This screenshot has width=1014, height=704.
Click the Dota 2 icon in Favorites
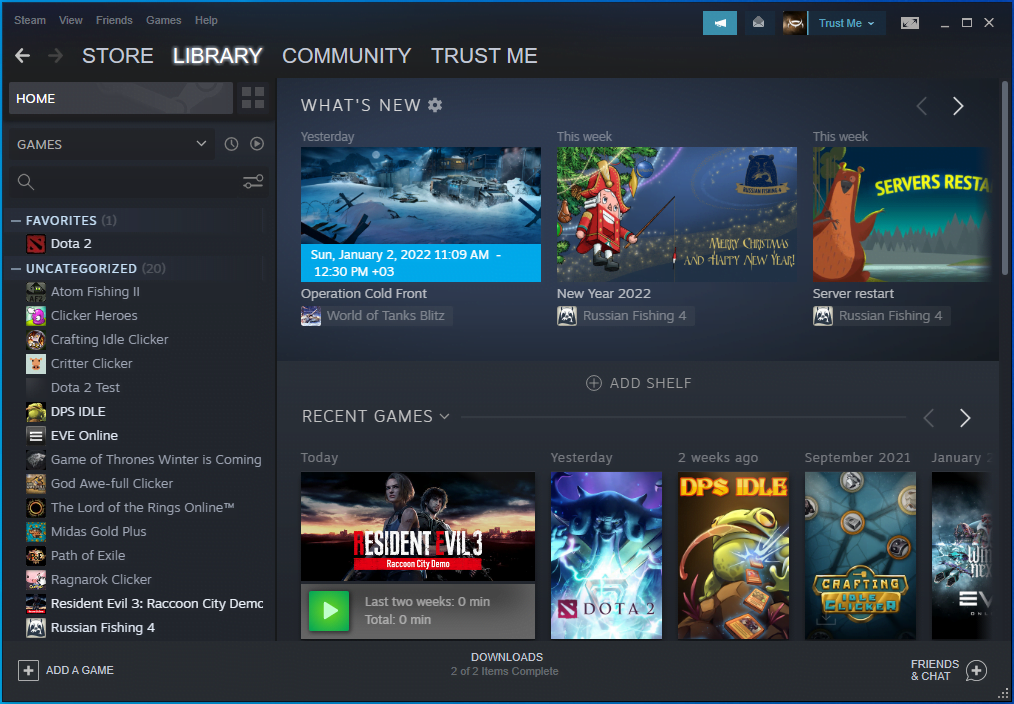pos(36,244)
